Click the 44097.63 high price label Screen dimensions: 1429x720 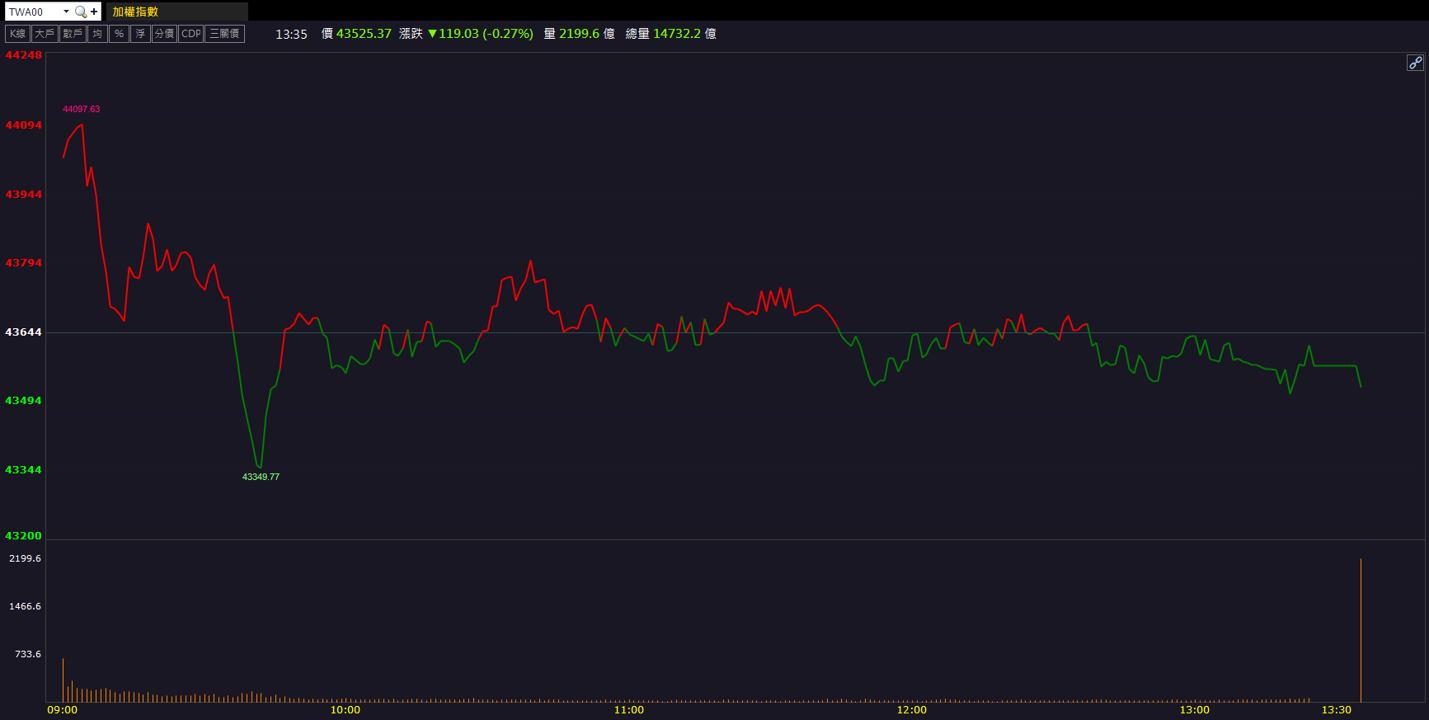81,109
